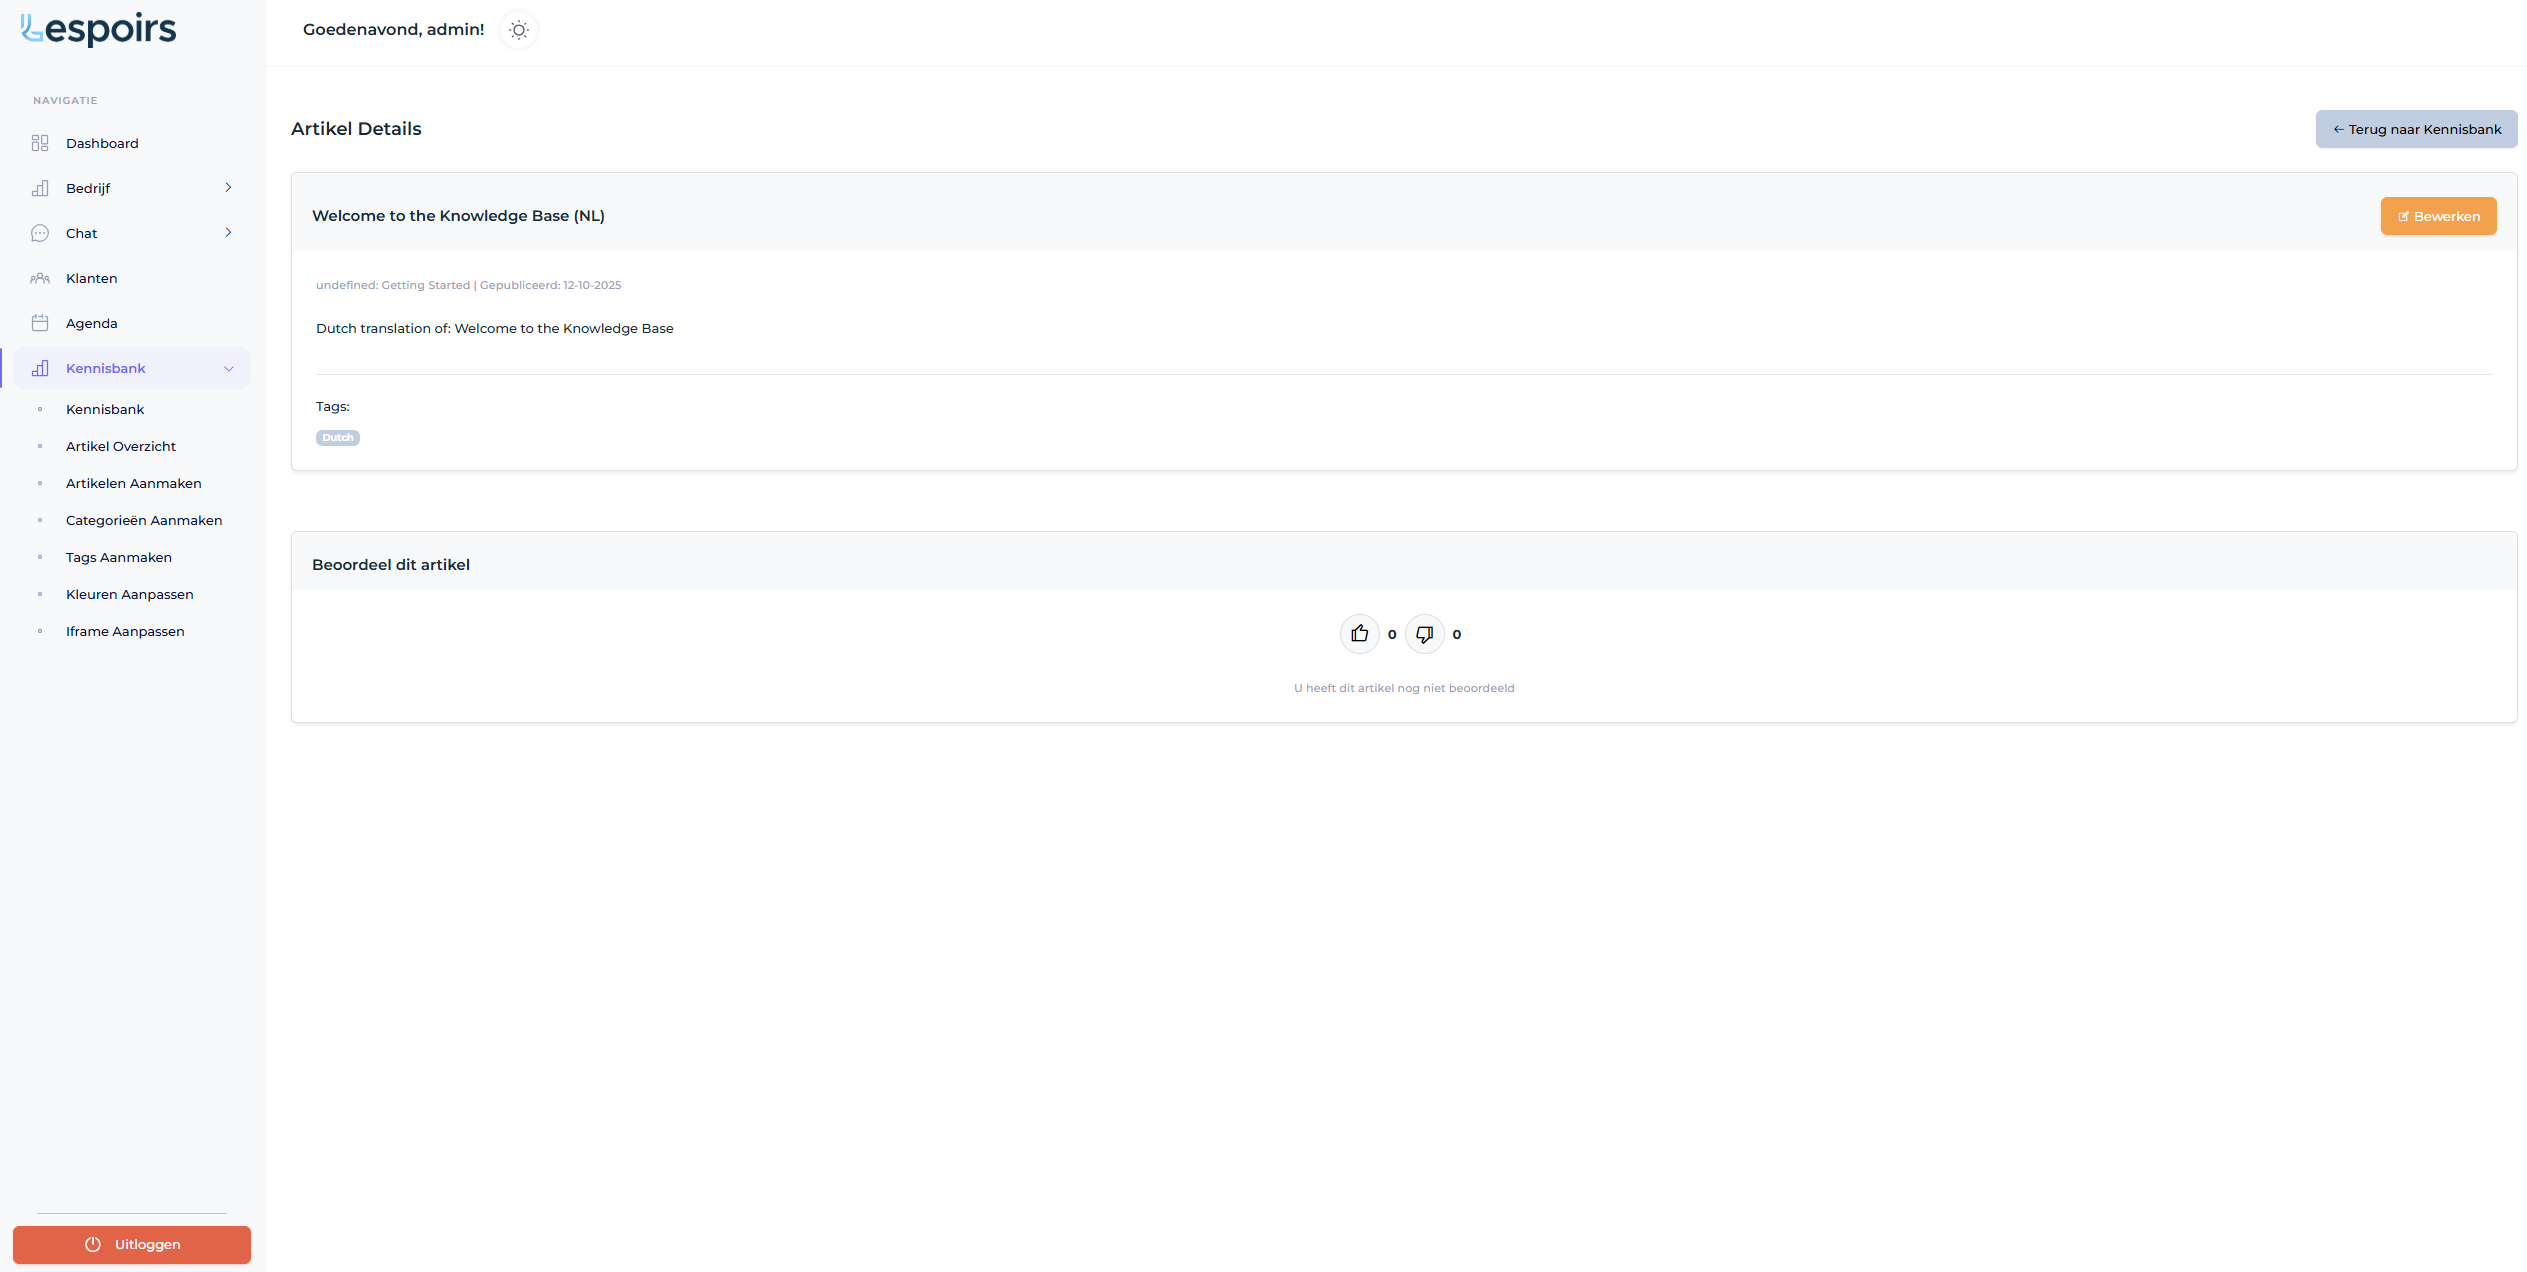Collapse the Kennisbank menu chevron

point(229,369)
